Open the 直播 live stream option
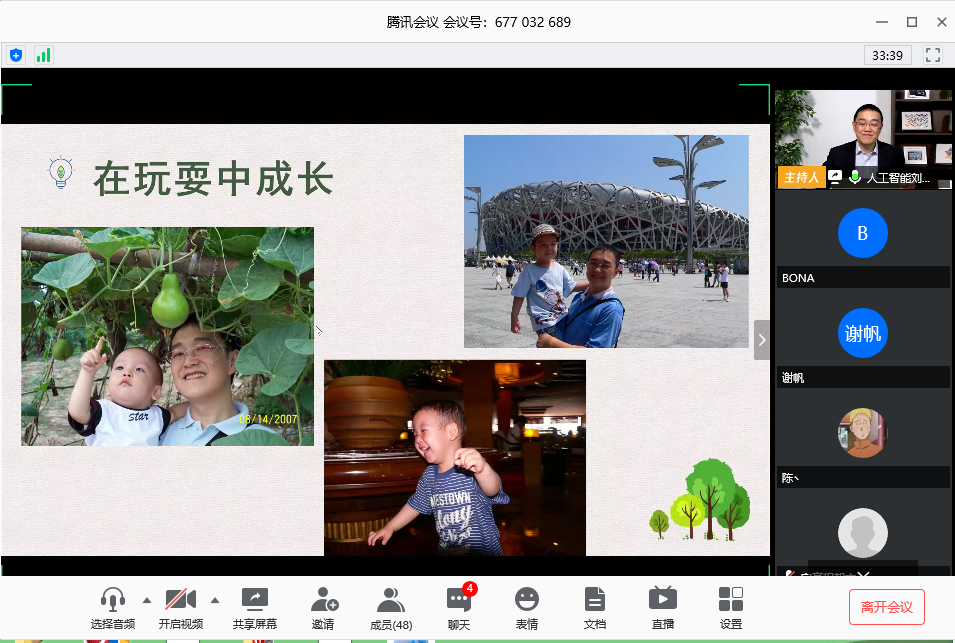Screen dimensions: 955x643 (662, 600)
